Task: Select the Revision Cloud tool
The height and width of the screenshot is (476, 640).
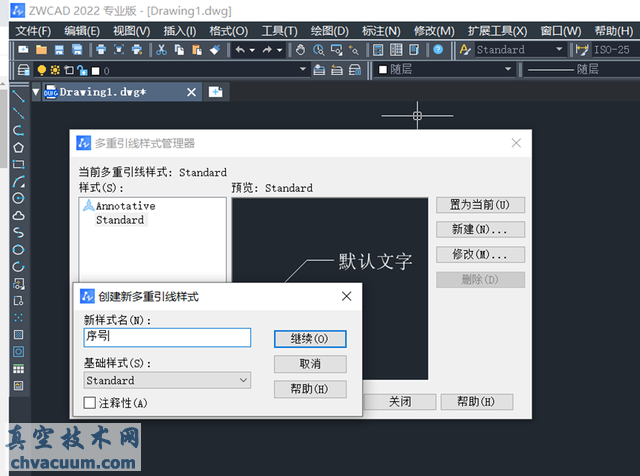Action: click(x=18, y=215)
